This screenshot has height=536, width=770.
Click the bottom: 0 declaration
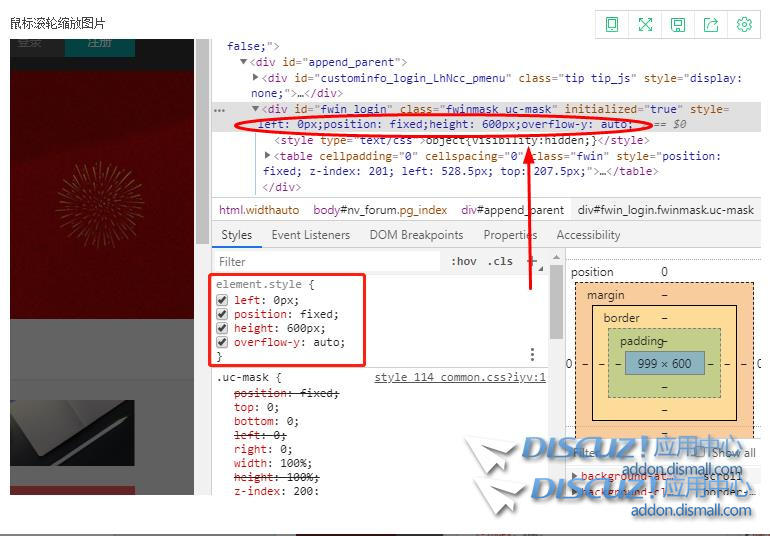tap(266, 421)
